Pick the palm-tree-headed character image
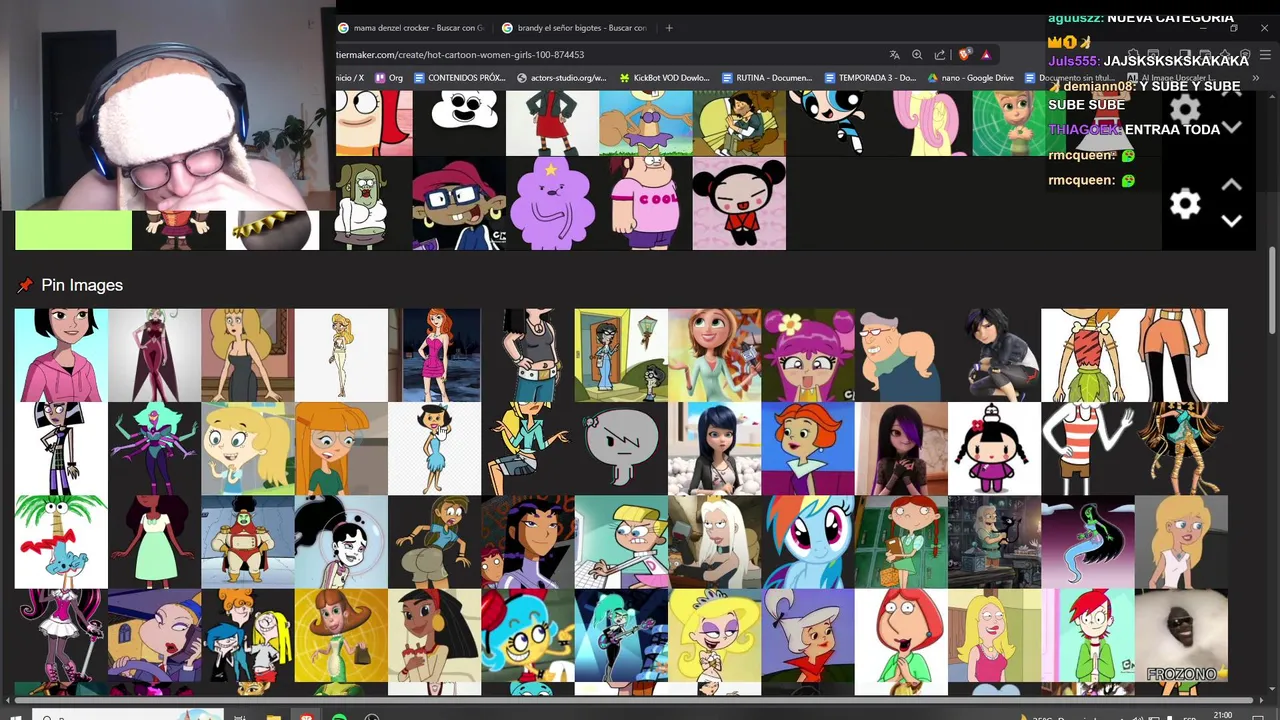1280x720 pixels. coord(61,542)
